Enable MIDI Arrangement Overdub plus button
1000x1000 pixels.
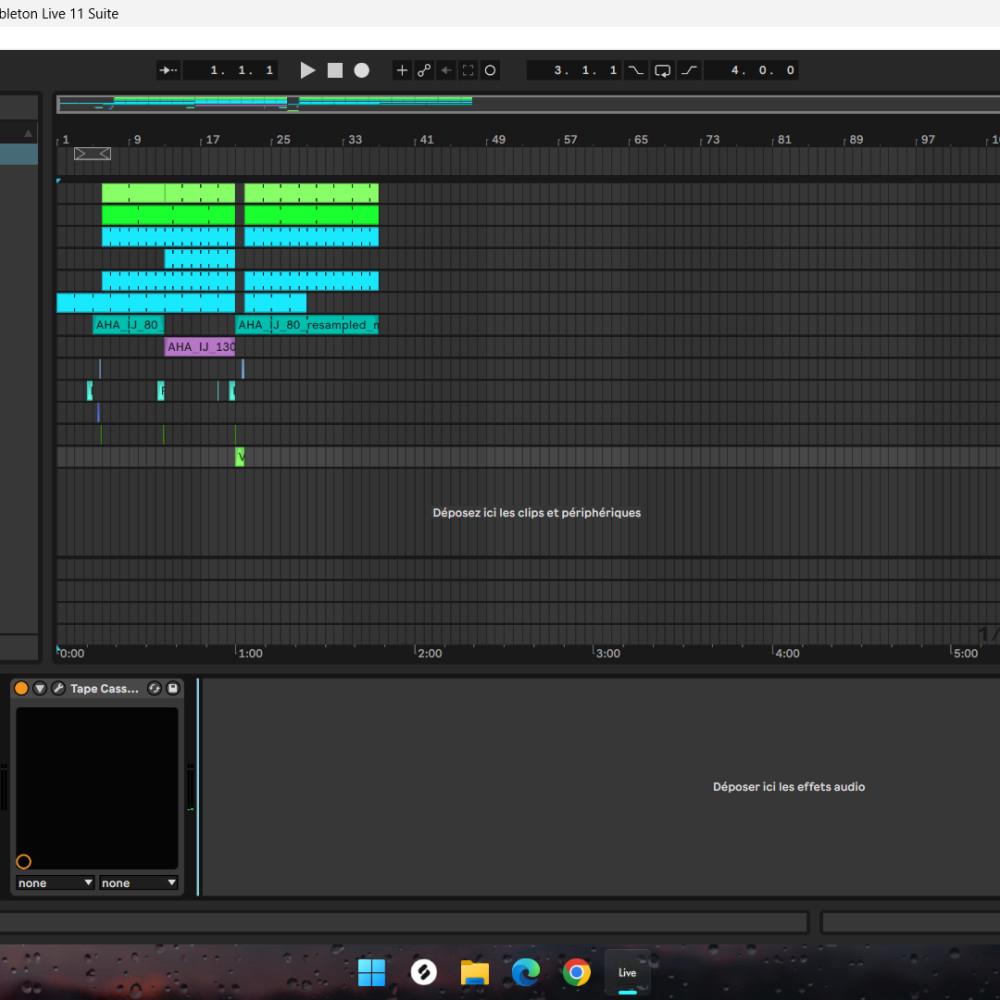pos(402,70)
